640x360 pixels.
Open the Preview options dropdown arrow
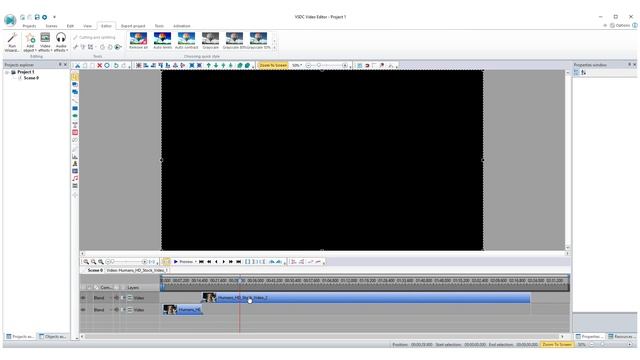pyautogui.click(x=196, y=262)
